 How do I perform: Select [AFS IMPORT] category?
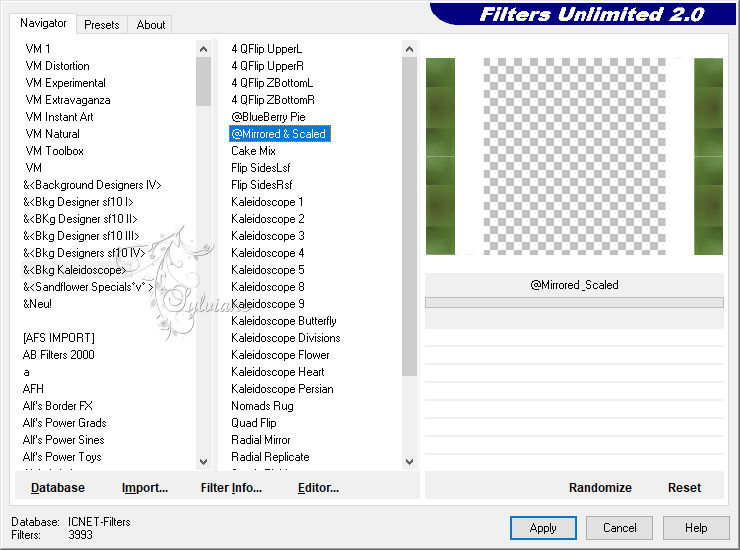(59, 338)
